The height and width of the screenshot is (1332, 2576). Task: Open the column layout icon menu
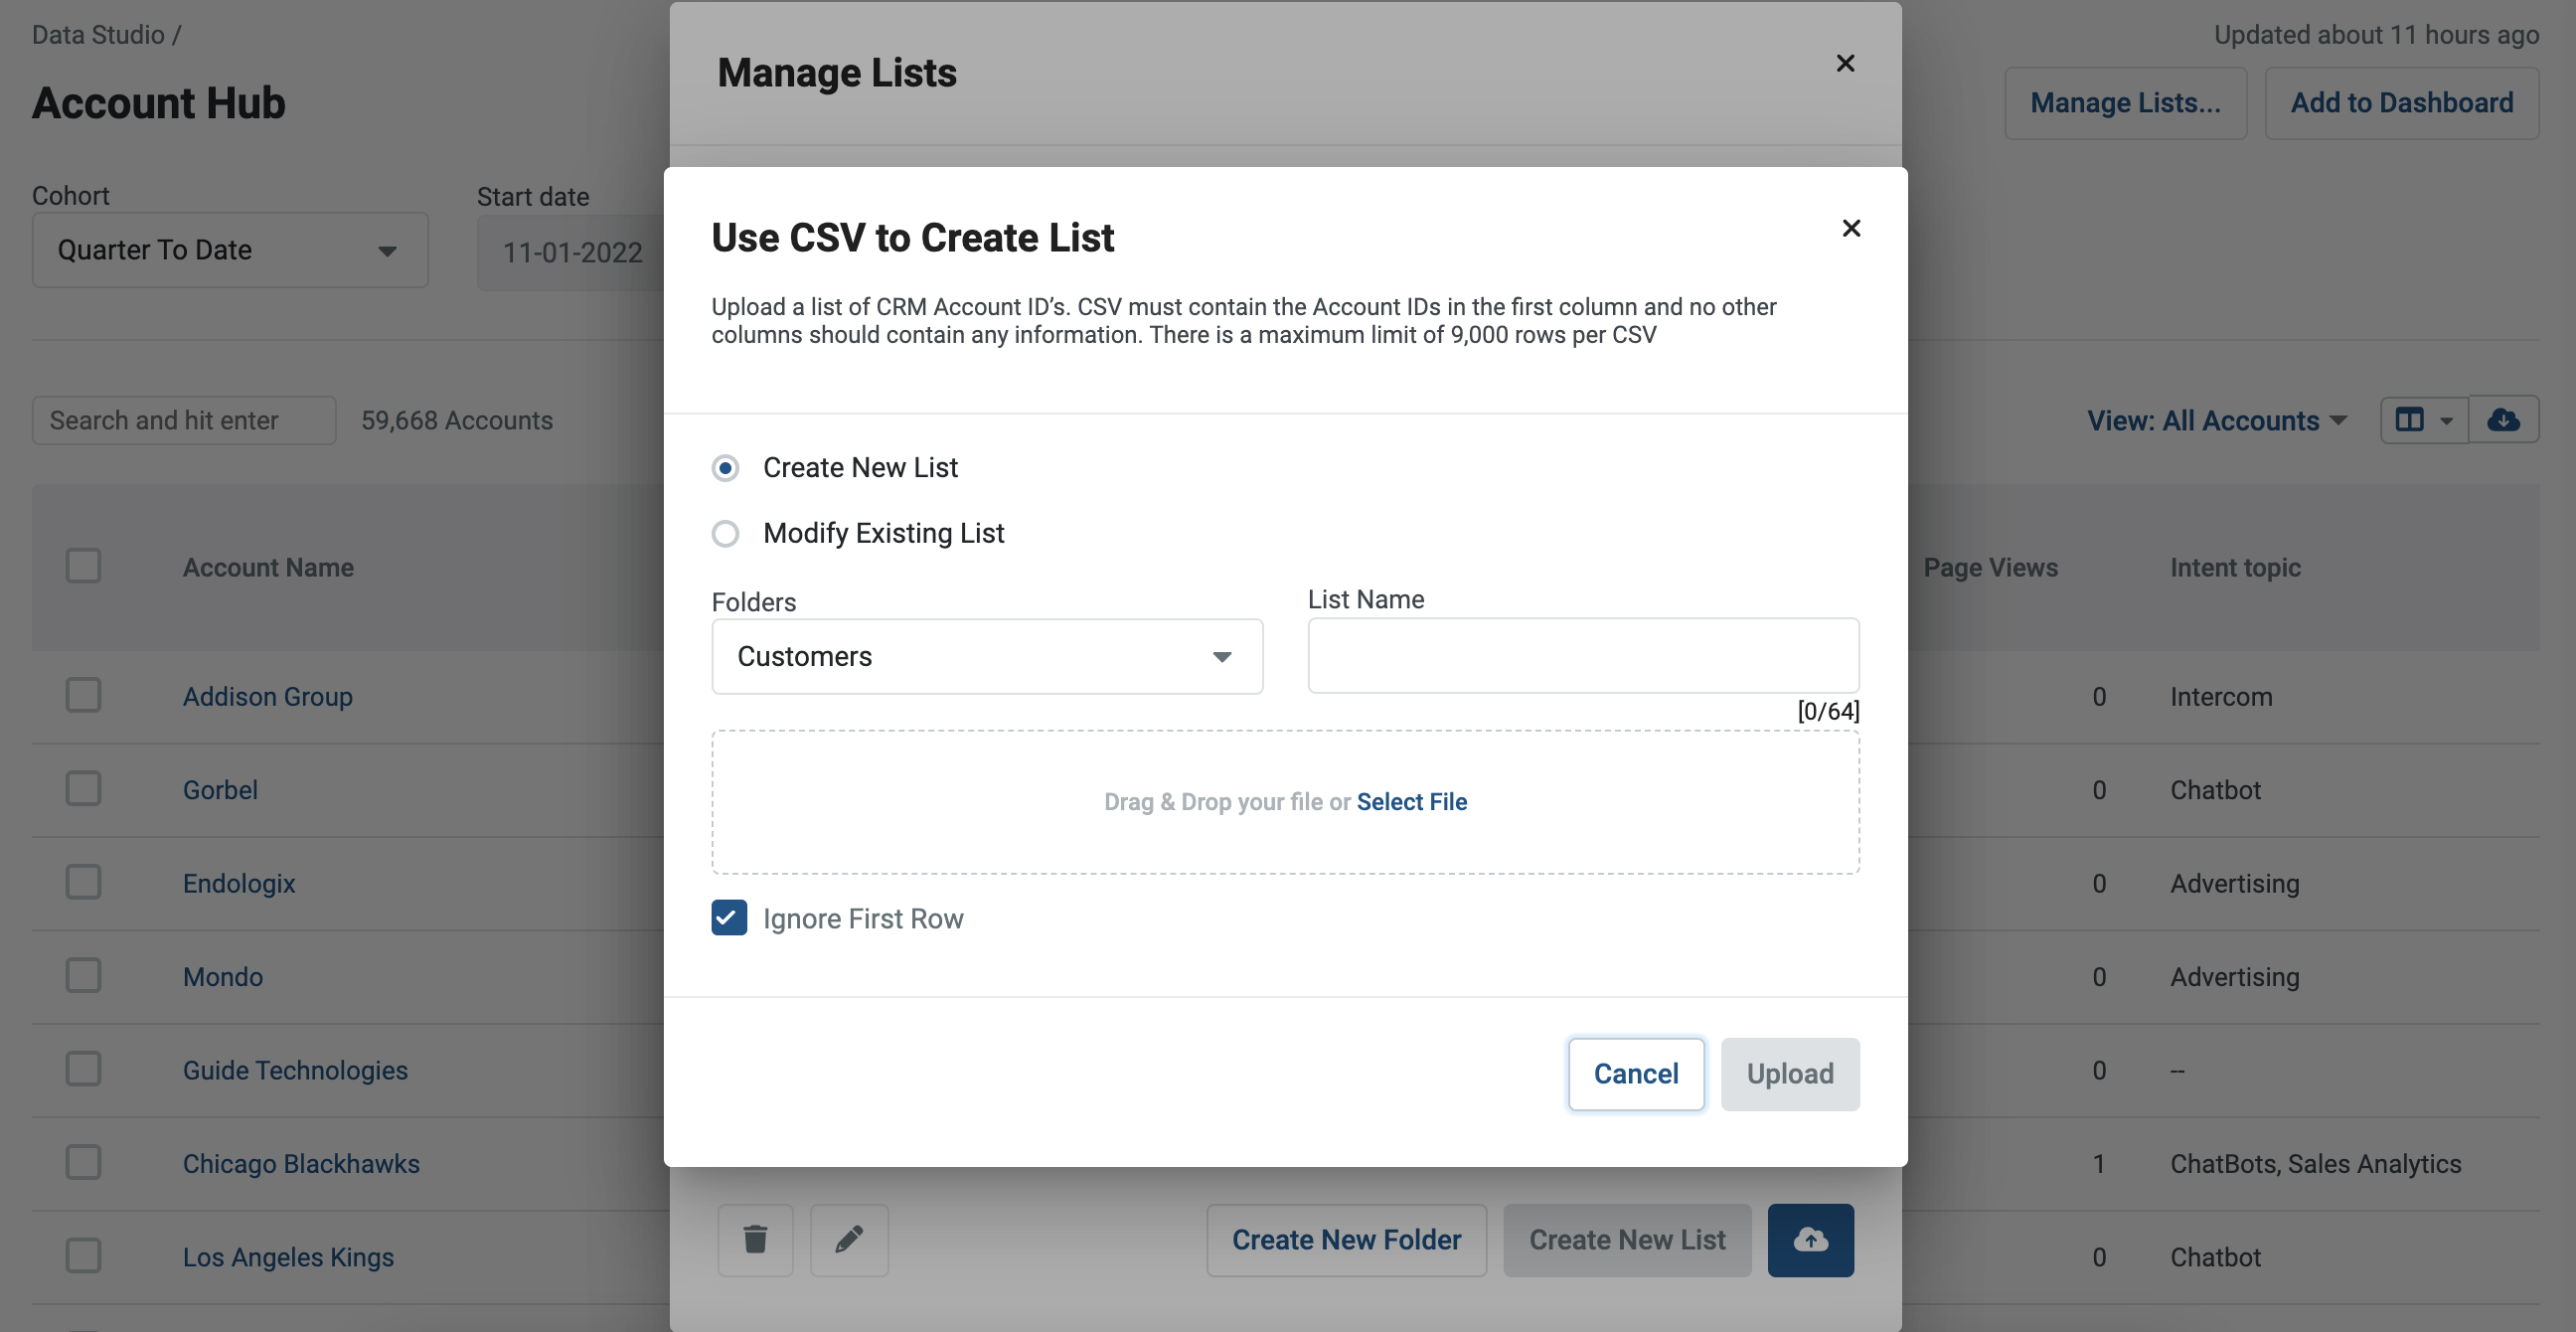tap(2424, 420)
